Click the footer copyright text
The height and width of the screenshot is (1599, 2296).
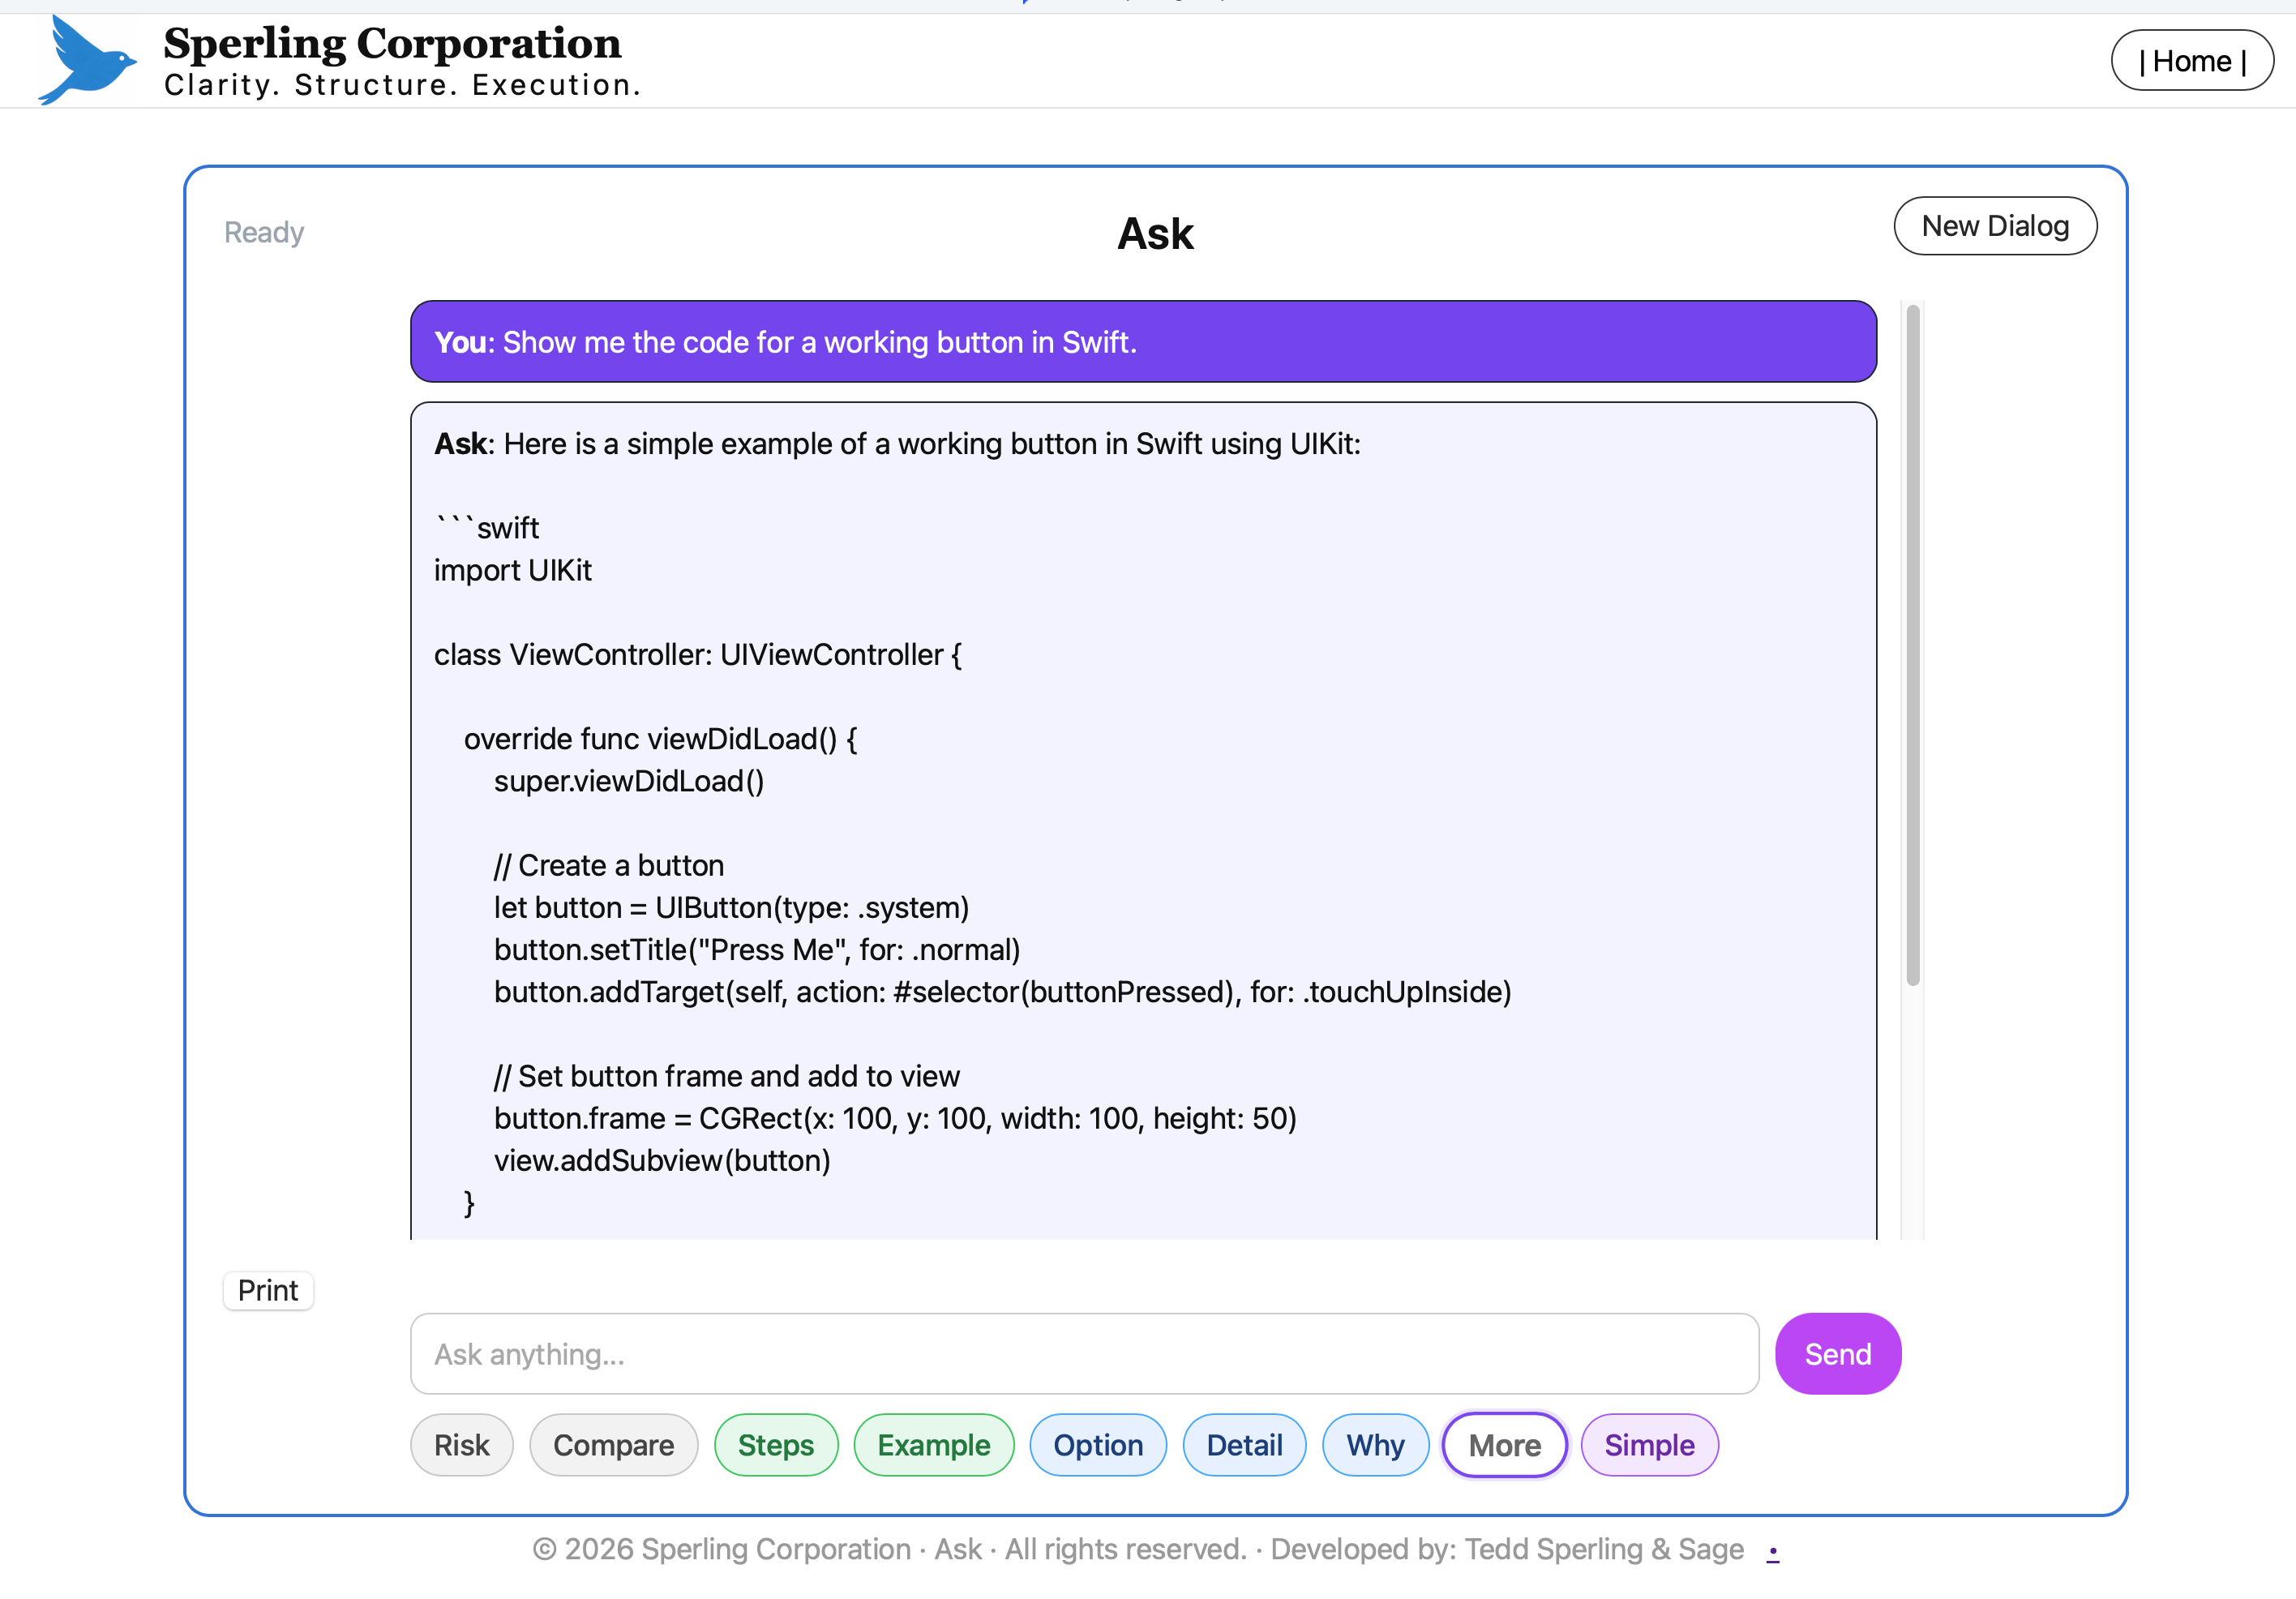tap(1138, 1549)
